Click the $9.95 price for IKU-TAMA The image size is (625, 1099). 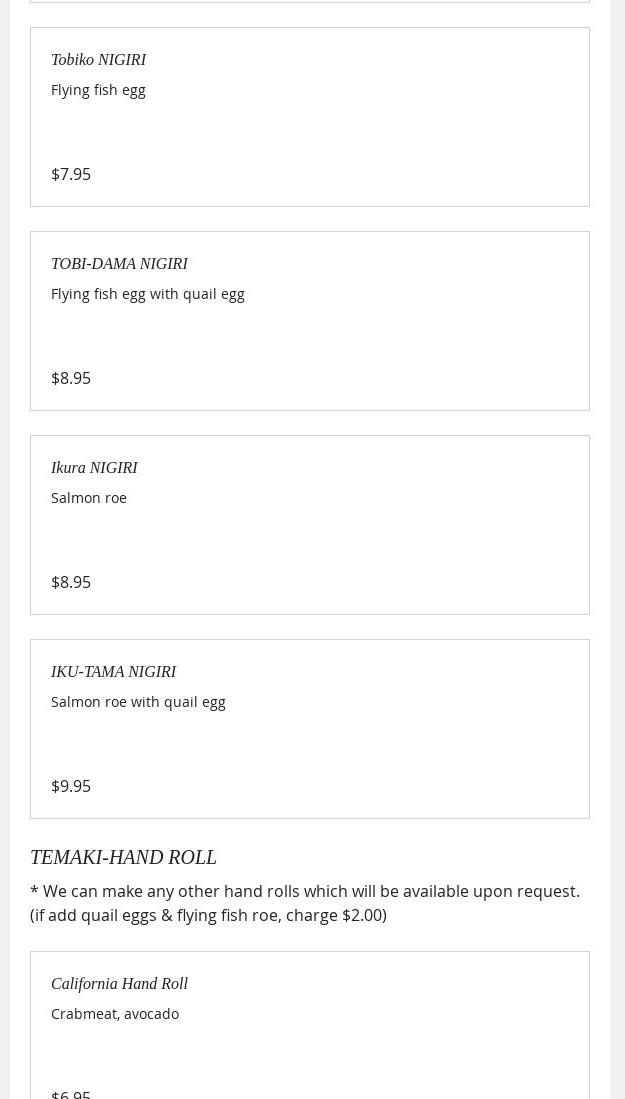(71, 786)
